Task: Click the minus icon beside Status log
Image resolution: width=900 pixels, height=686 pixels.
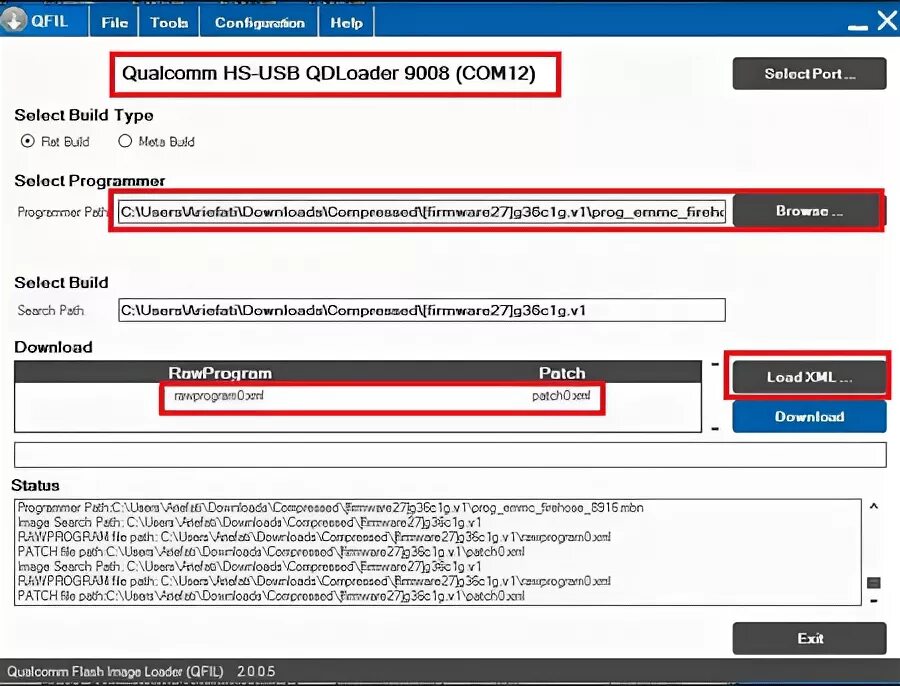Action: pos(874,601)
